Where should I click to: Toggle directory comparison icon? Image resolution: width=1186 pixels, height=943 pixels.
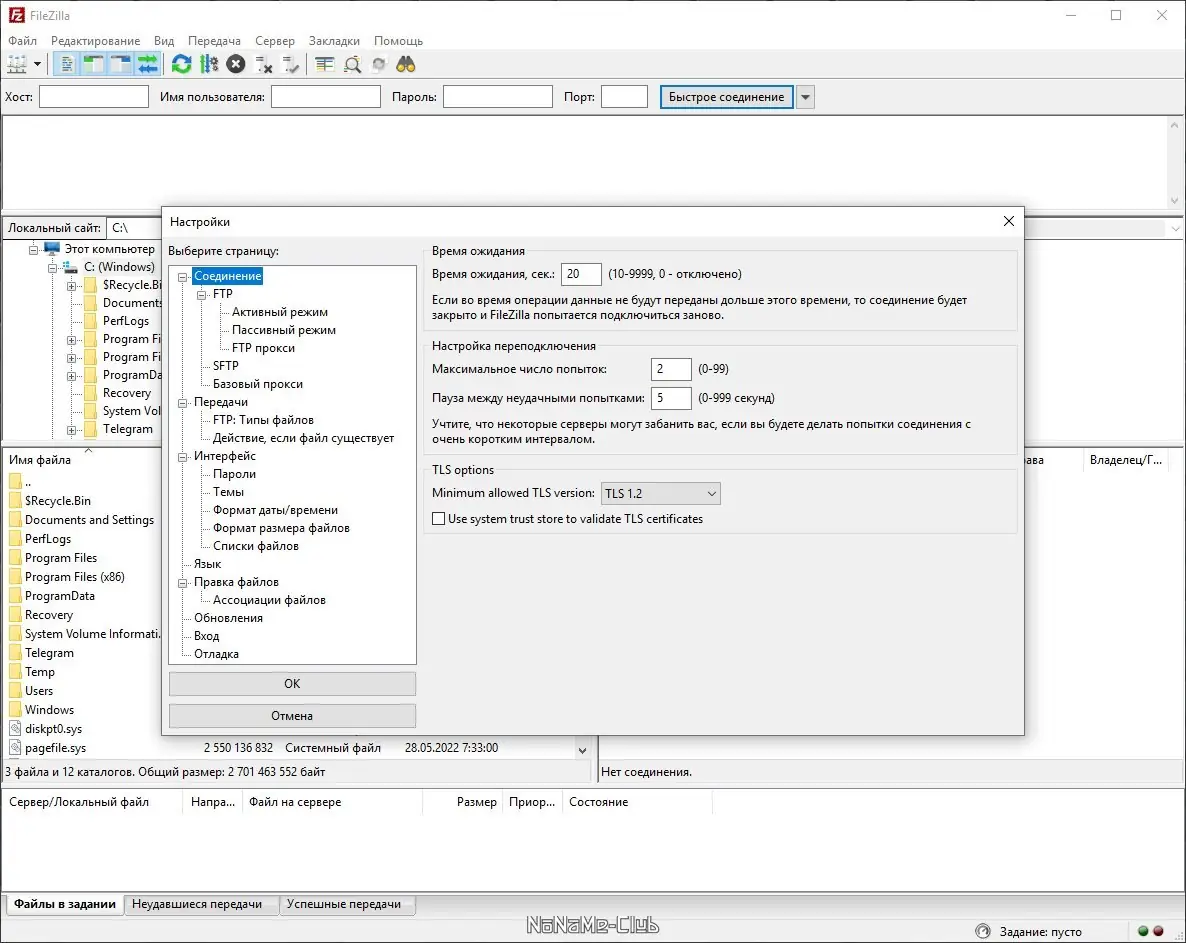(352, 64)
